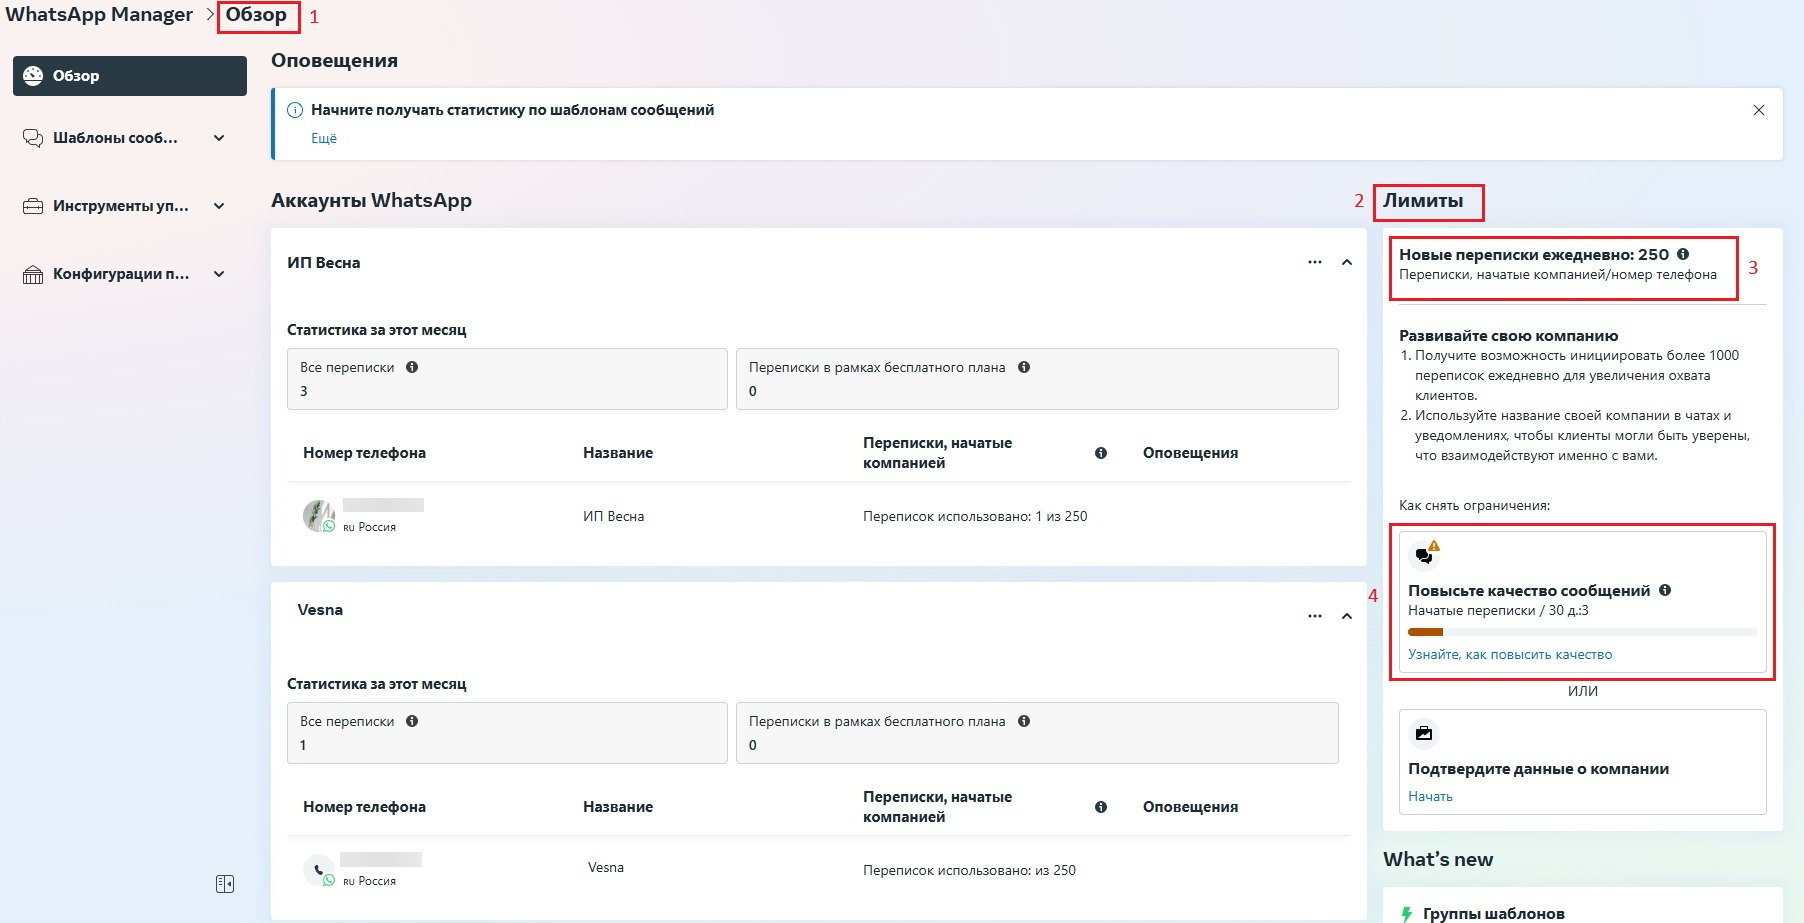Click info icon beside Новые переписки ежедневно
Screen dimensions: 1804x923
pyautogui.click(x=1683, y=254)
